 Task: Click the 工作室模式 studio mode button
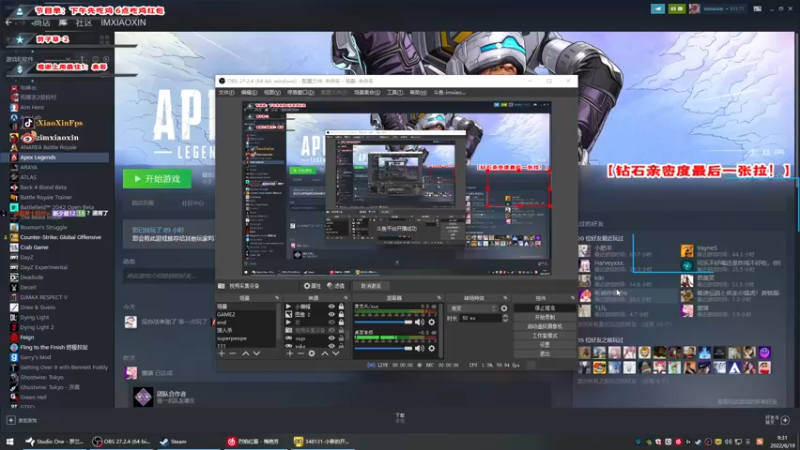coord(544,336)
